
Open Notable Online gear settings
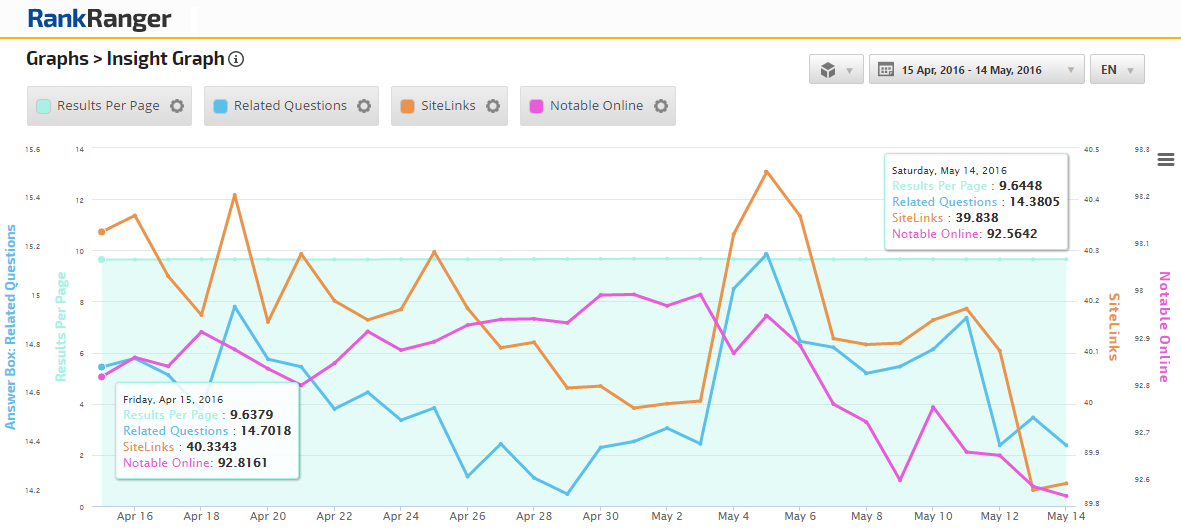tap(661, 106)
